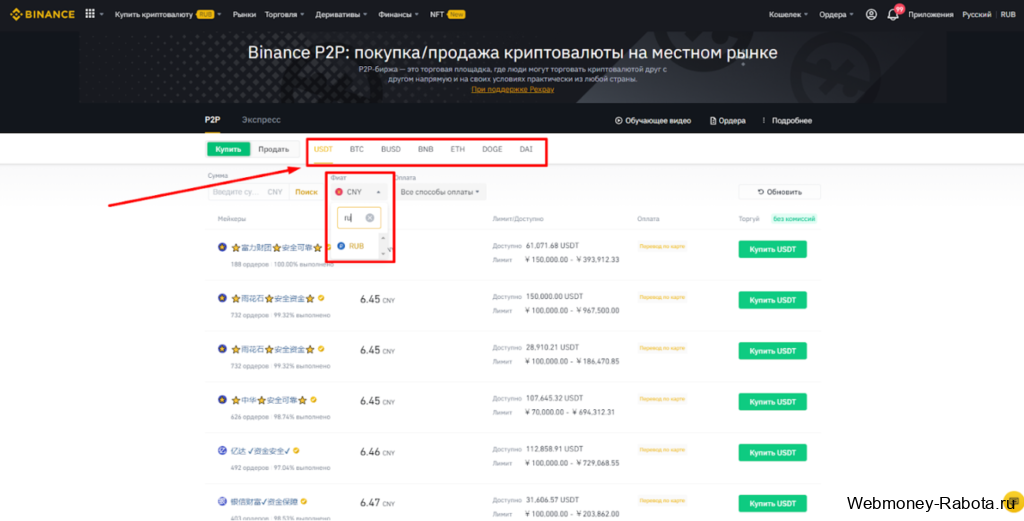Click the 6.46 CNY price
Image resolution: width=1024 pixels, height=521 pixels.
(x=377, y=452)
